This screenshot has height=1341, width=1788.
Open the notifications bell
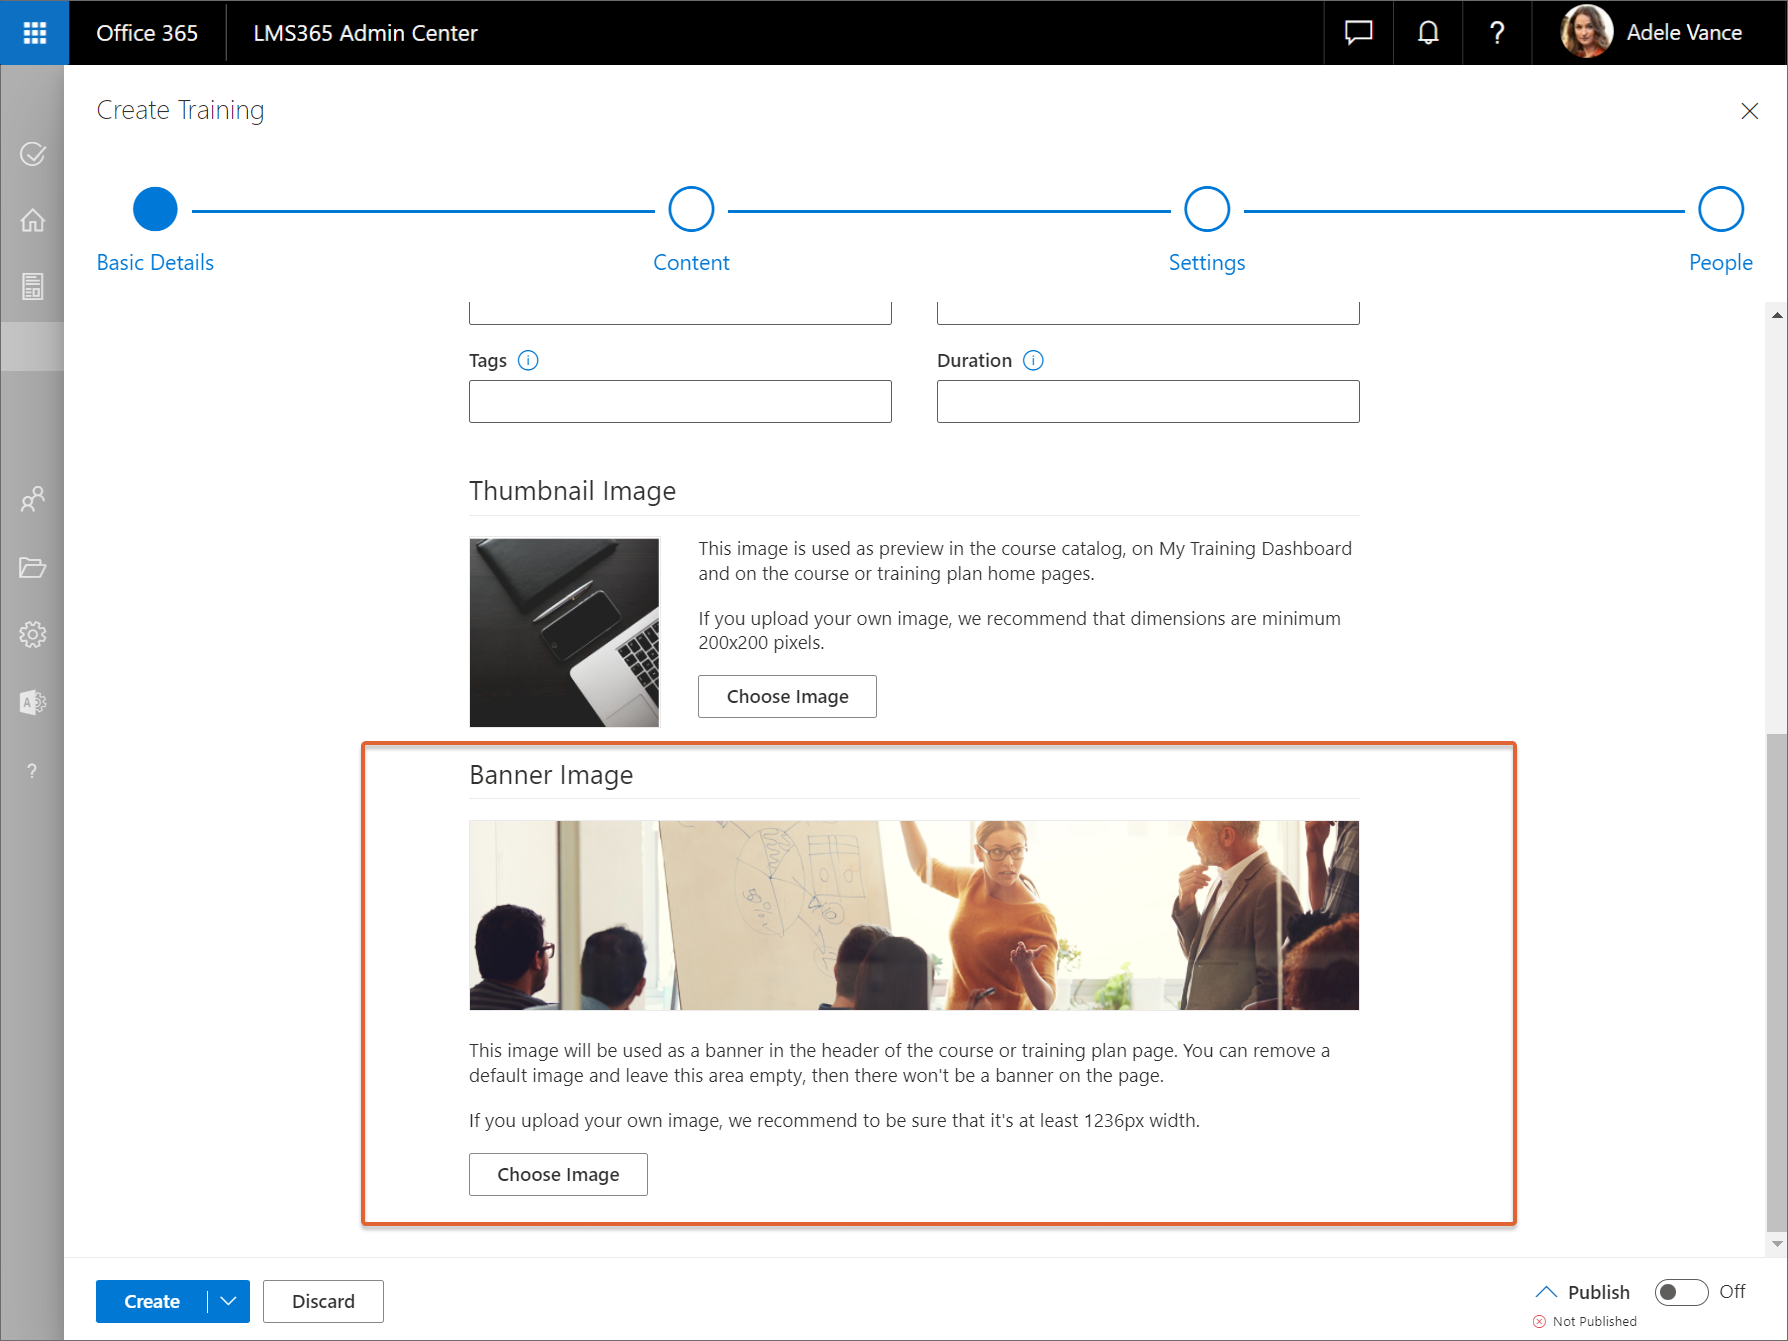(1428, 33)
